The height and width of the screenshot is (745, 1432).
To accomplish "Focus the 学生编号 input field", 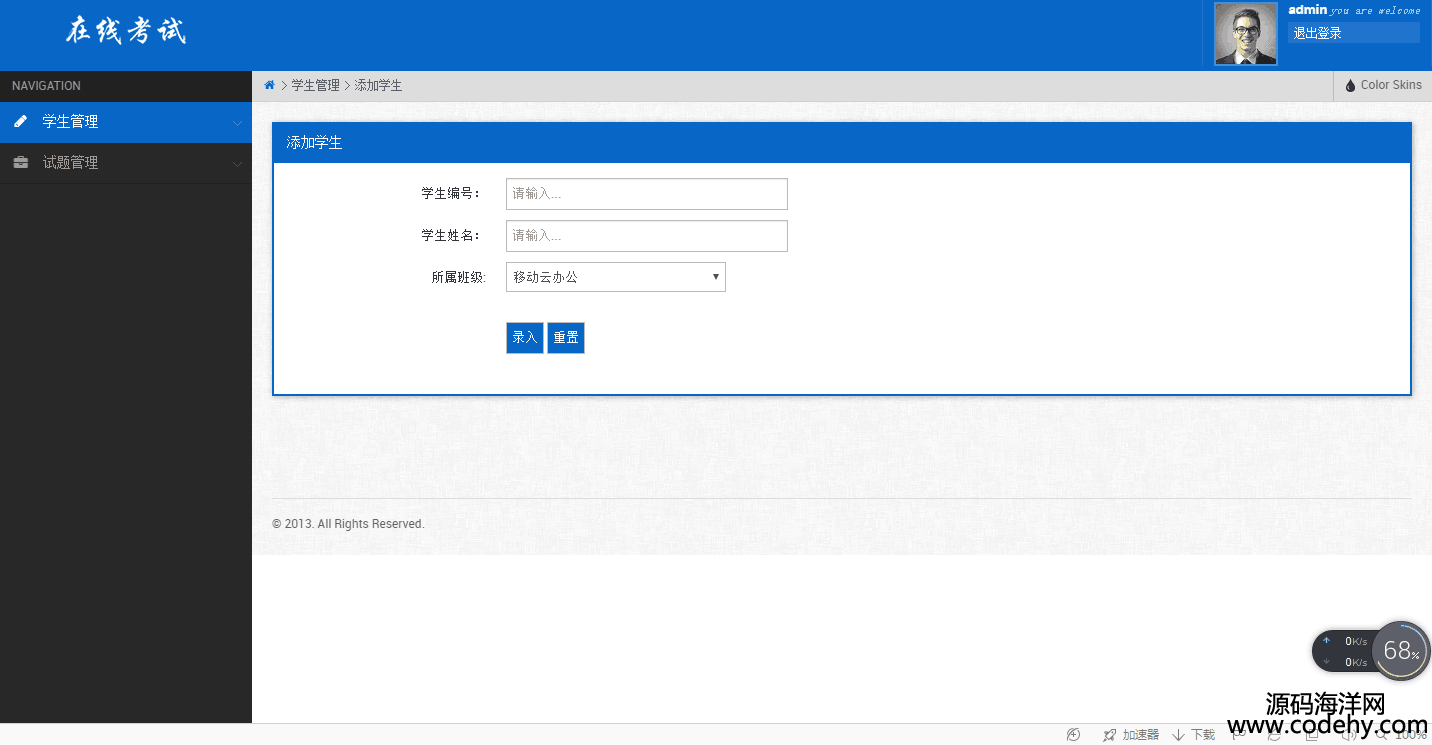I will click(x=647, y=194).
